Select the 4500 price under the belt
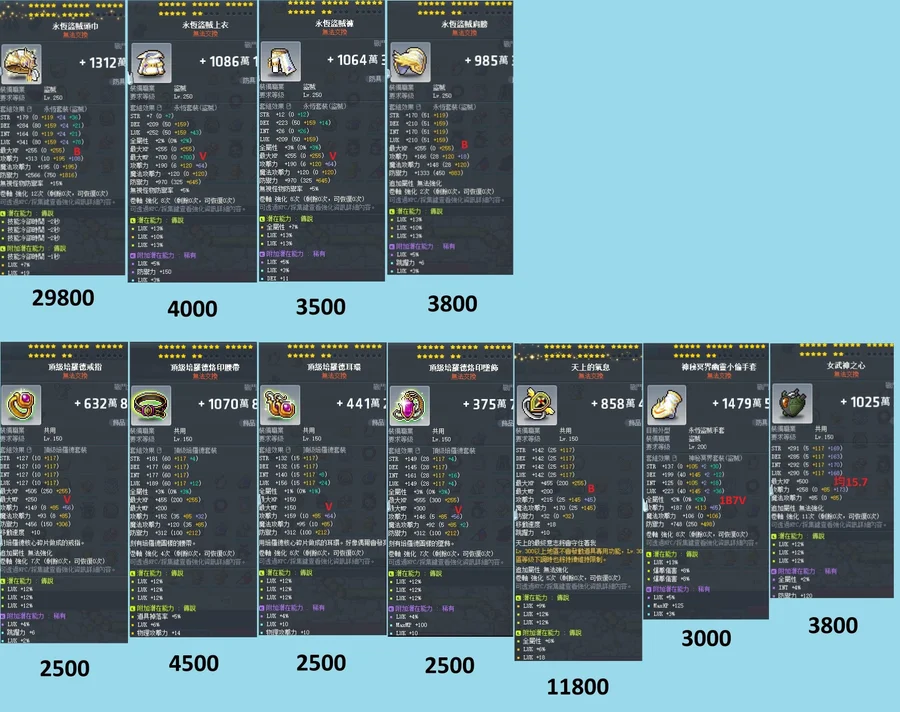The width and height of the screenshot is (900, 712). pos(193,664)
